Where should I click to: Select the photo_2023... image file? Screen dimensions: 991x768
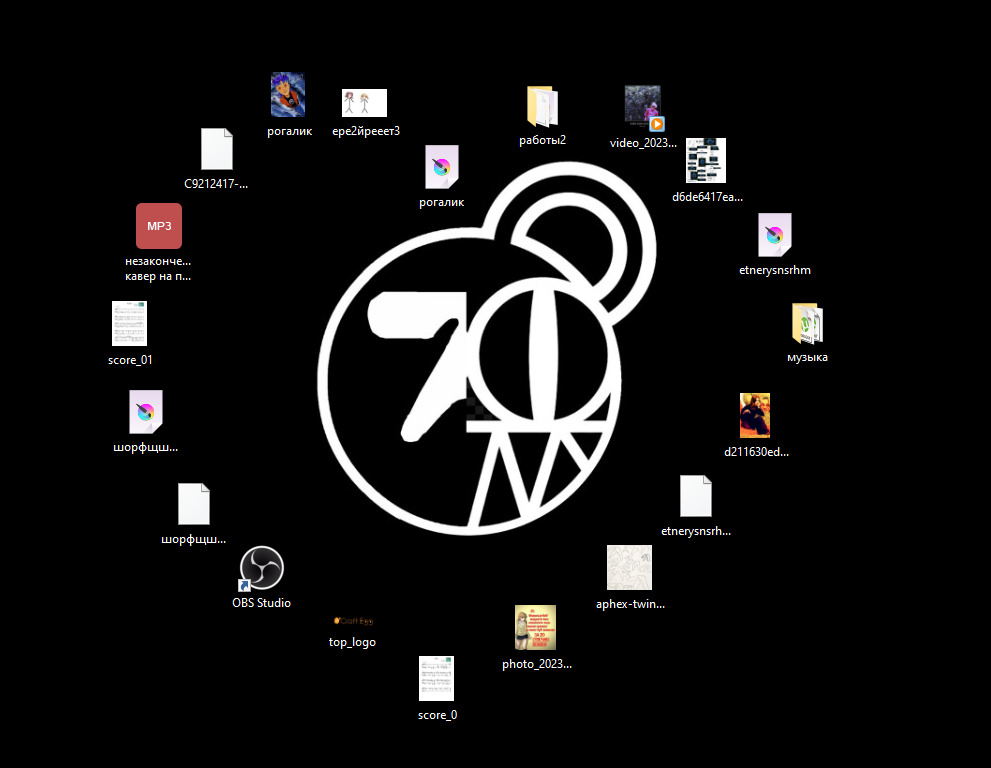[535, 628]
